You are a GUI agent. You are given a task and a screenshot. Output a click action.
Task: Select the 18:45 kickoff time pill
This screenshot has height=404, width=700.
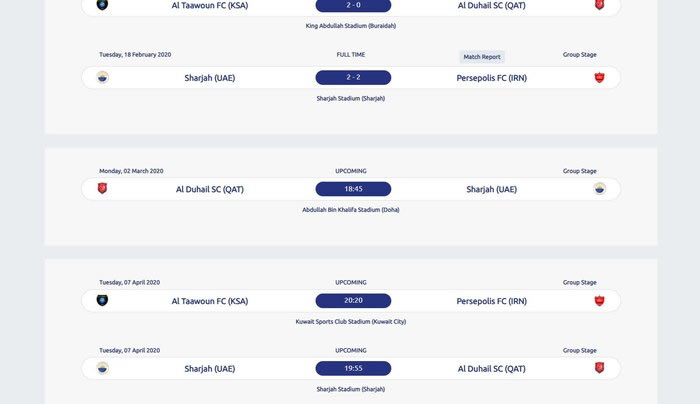click(353, 189)
